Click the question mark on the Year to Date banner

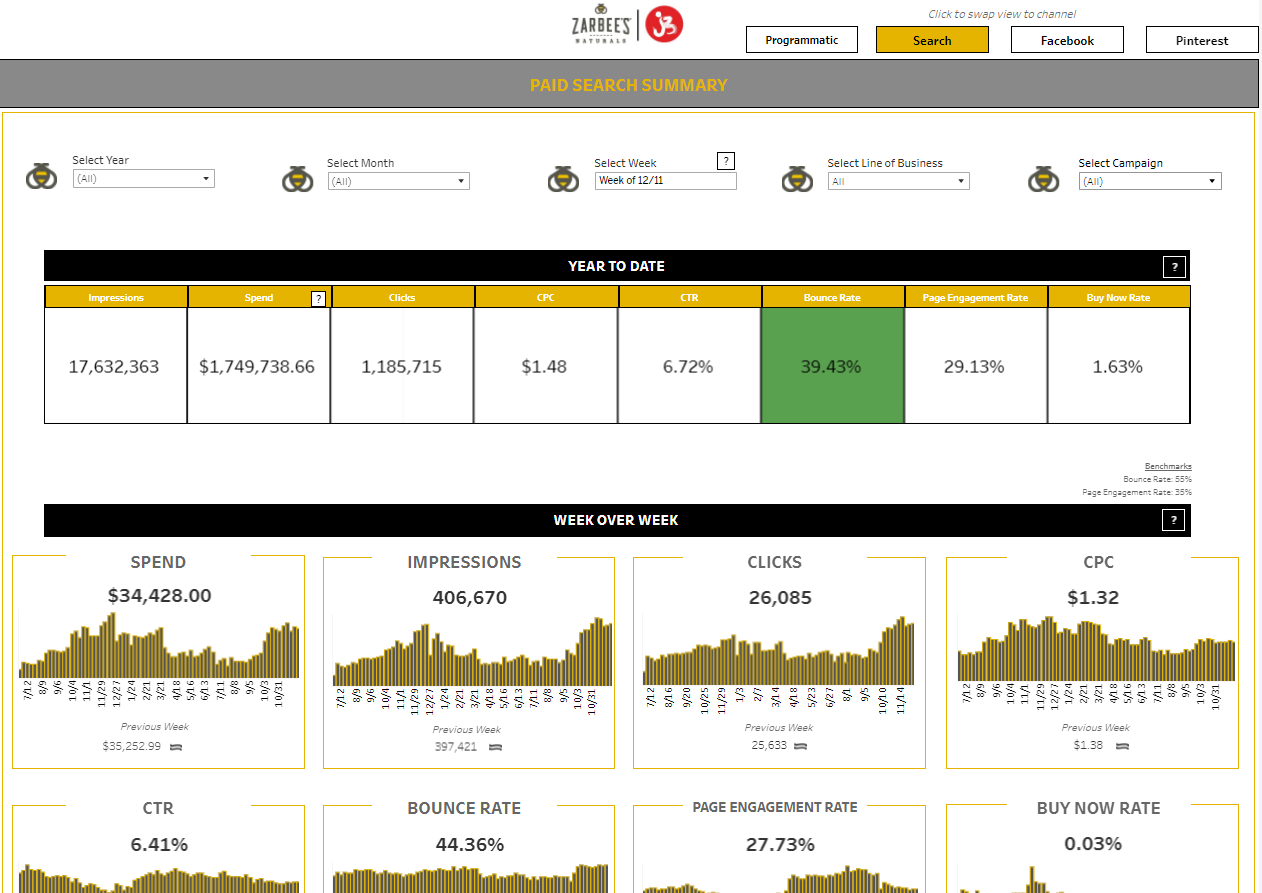(1173, 266)
